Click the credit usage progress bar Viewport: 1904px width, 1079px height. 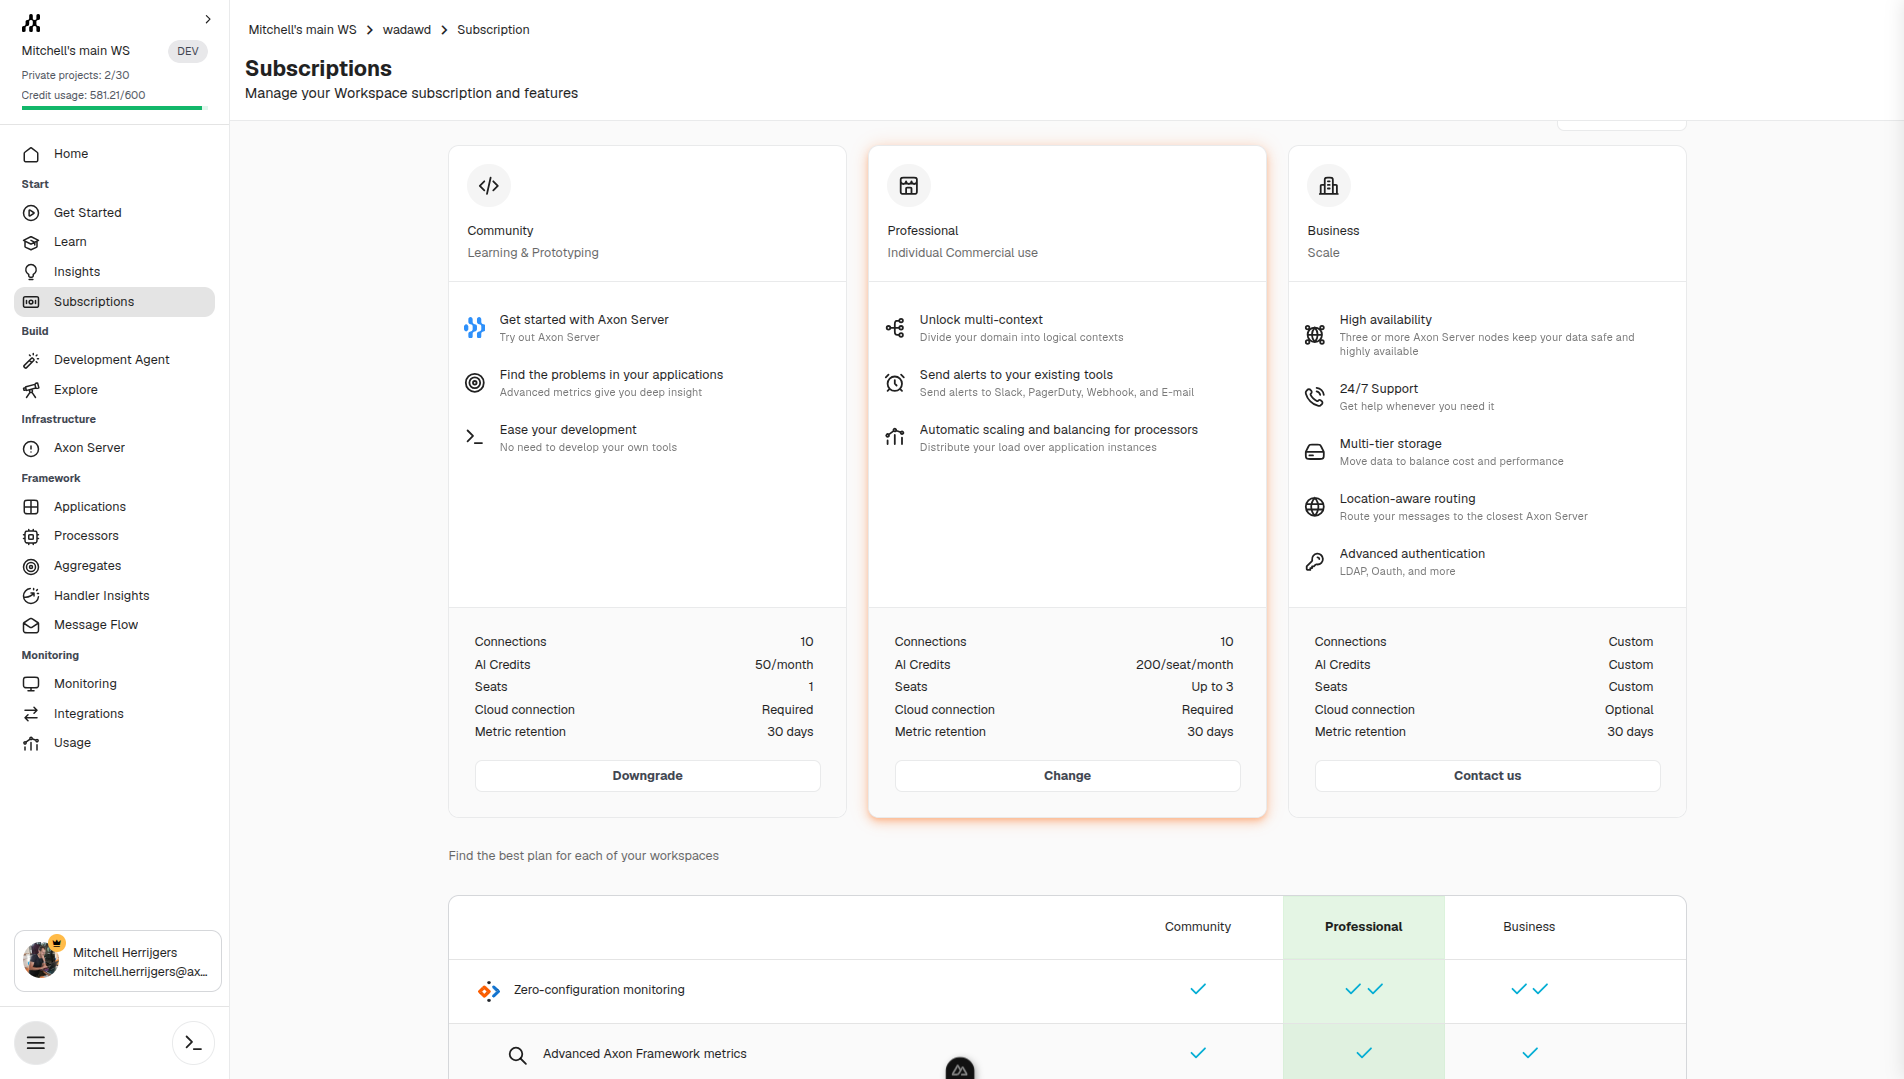(112, 108)
